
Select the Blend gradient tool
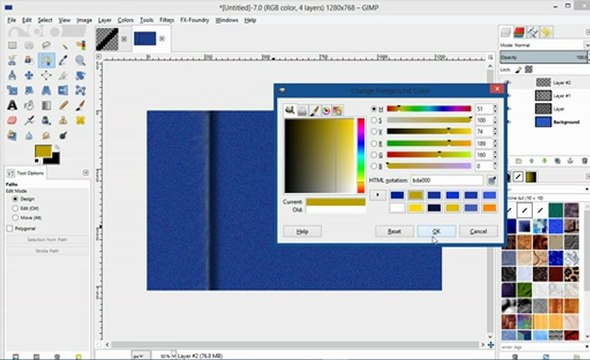coord(46,105)
